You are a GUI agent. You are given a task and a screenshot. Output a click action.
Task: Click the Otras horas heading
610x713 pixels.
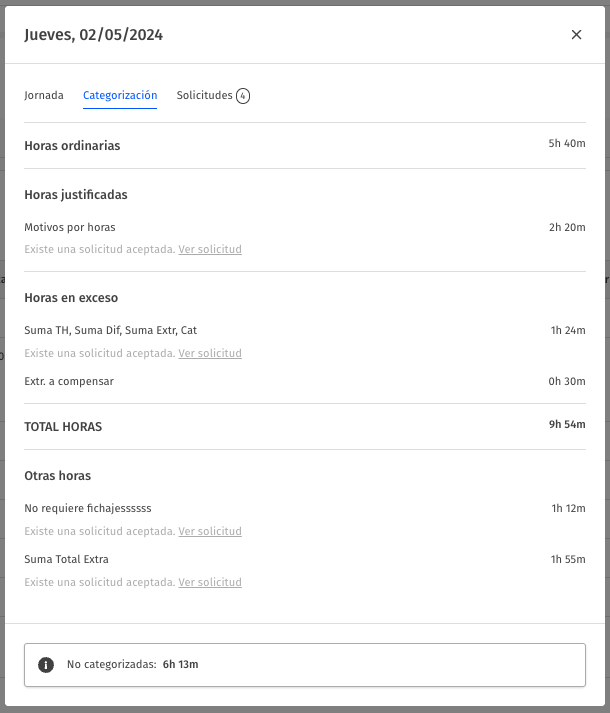tap(58, 476)
